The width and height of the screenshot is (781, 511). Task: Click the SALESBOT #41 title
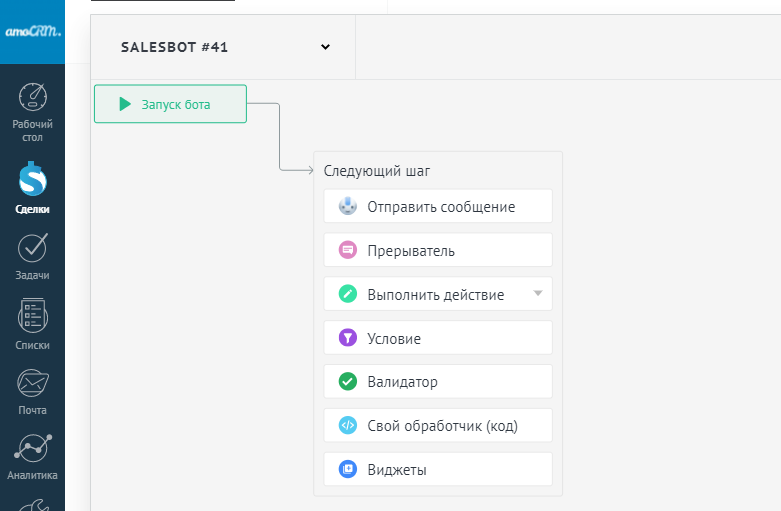click(174, 47)
